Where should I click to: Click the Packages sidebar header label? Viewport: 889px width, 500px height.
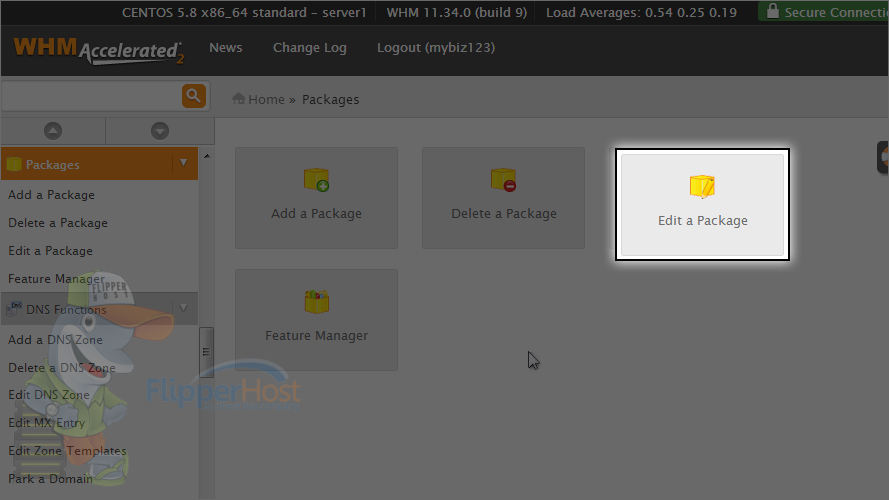(x=53, y=165)
